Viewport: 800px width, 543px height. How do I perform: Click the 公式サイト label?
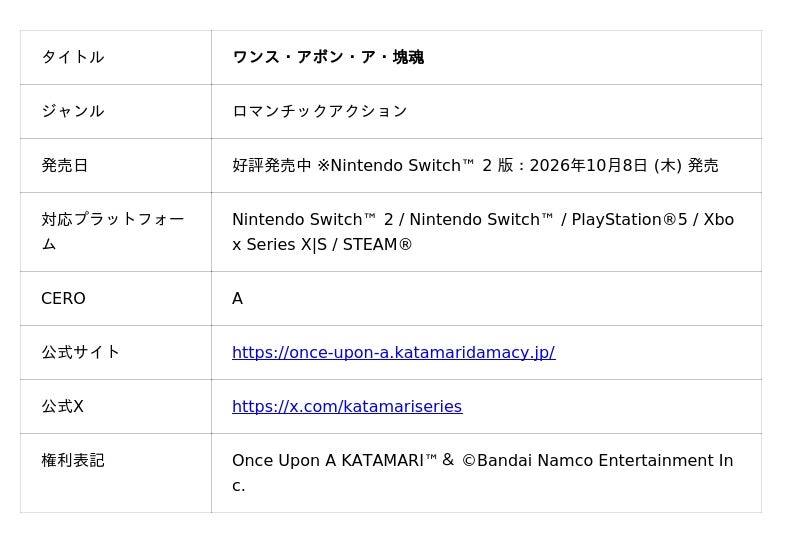(x=81, y=353)
